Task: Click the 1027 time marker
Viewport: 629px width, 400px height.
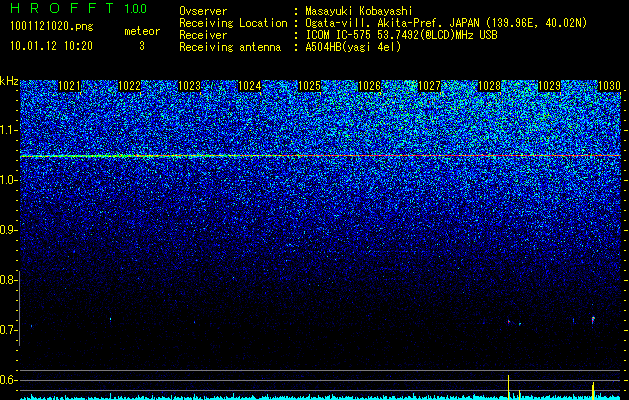Action: pyautogui.click(x=429, y=86)
